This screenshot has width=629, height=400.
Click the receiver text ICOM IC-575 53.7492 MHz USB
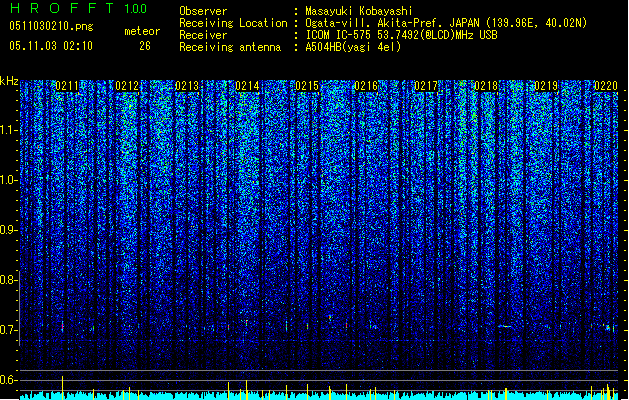(x=401, y=35)
